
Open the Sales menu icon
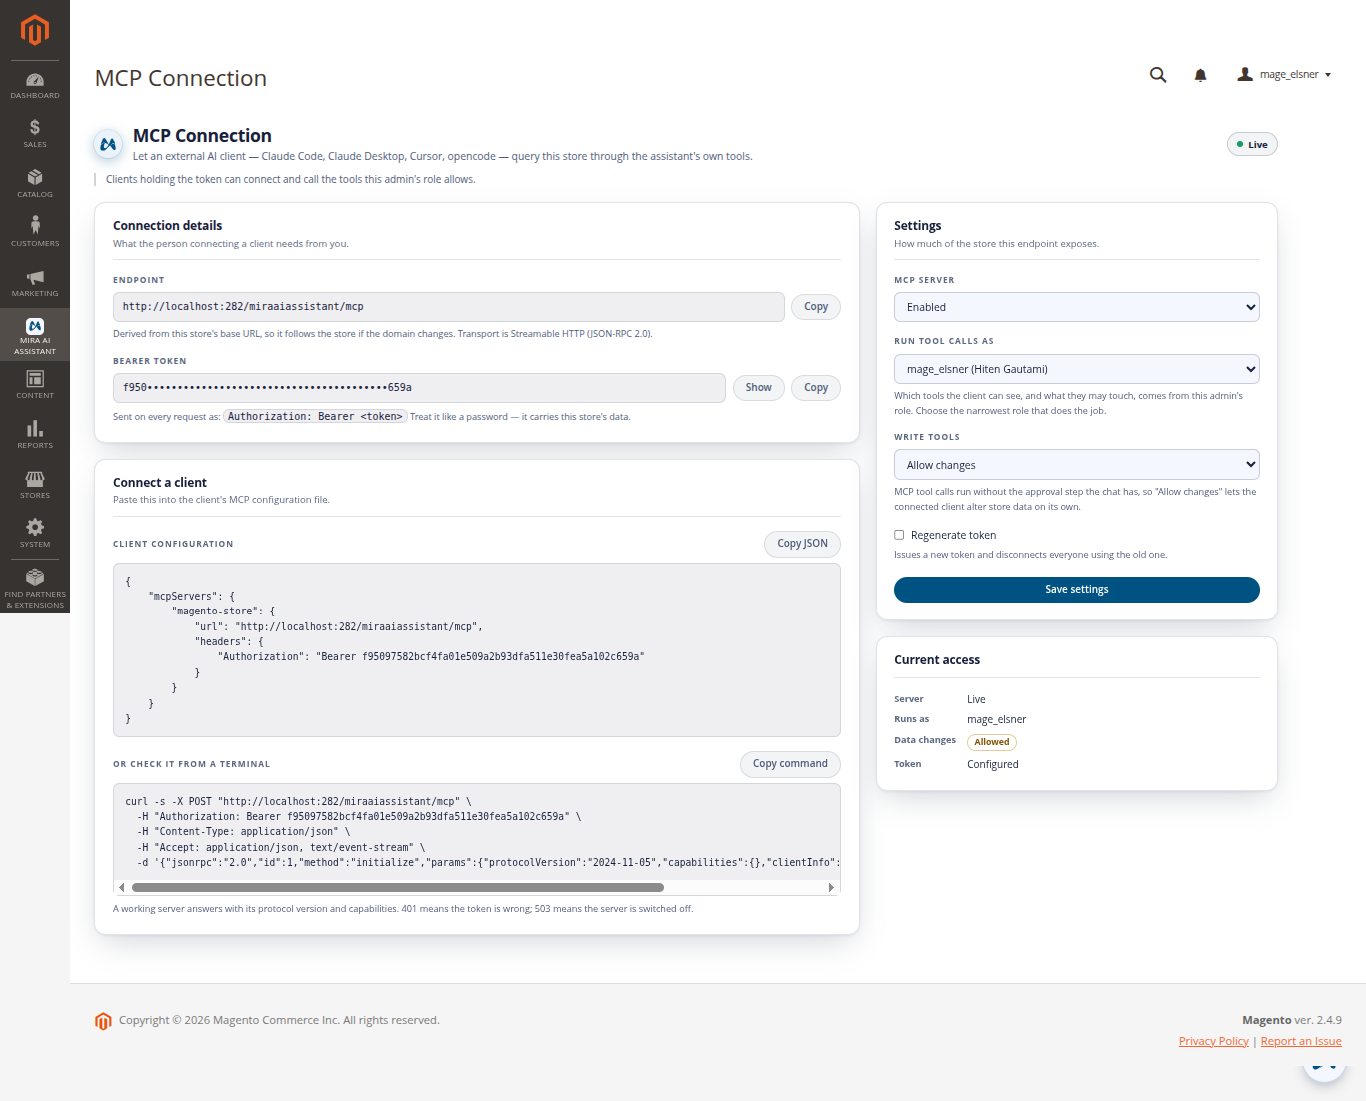35,127
